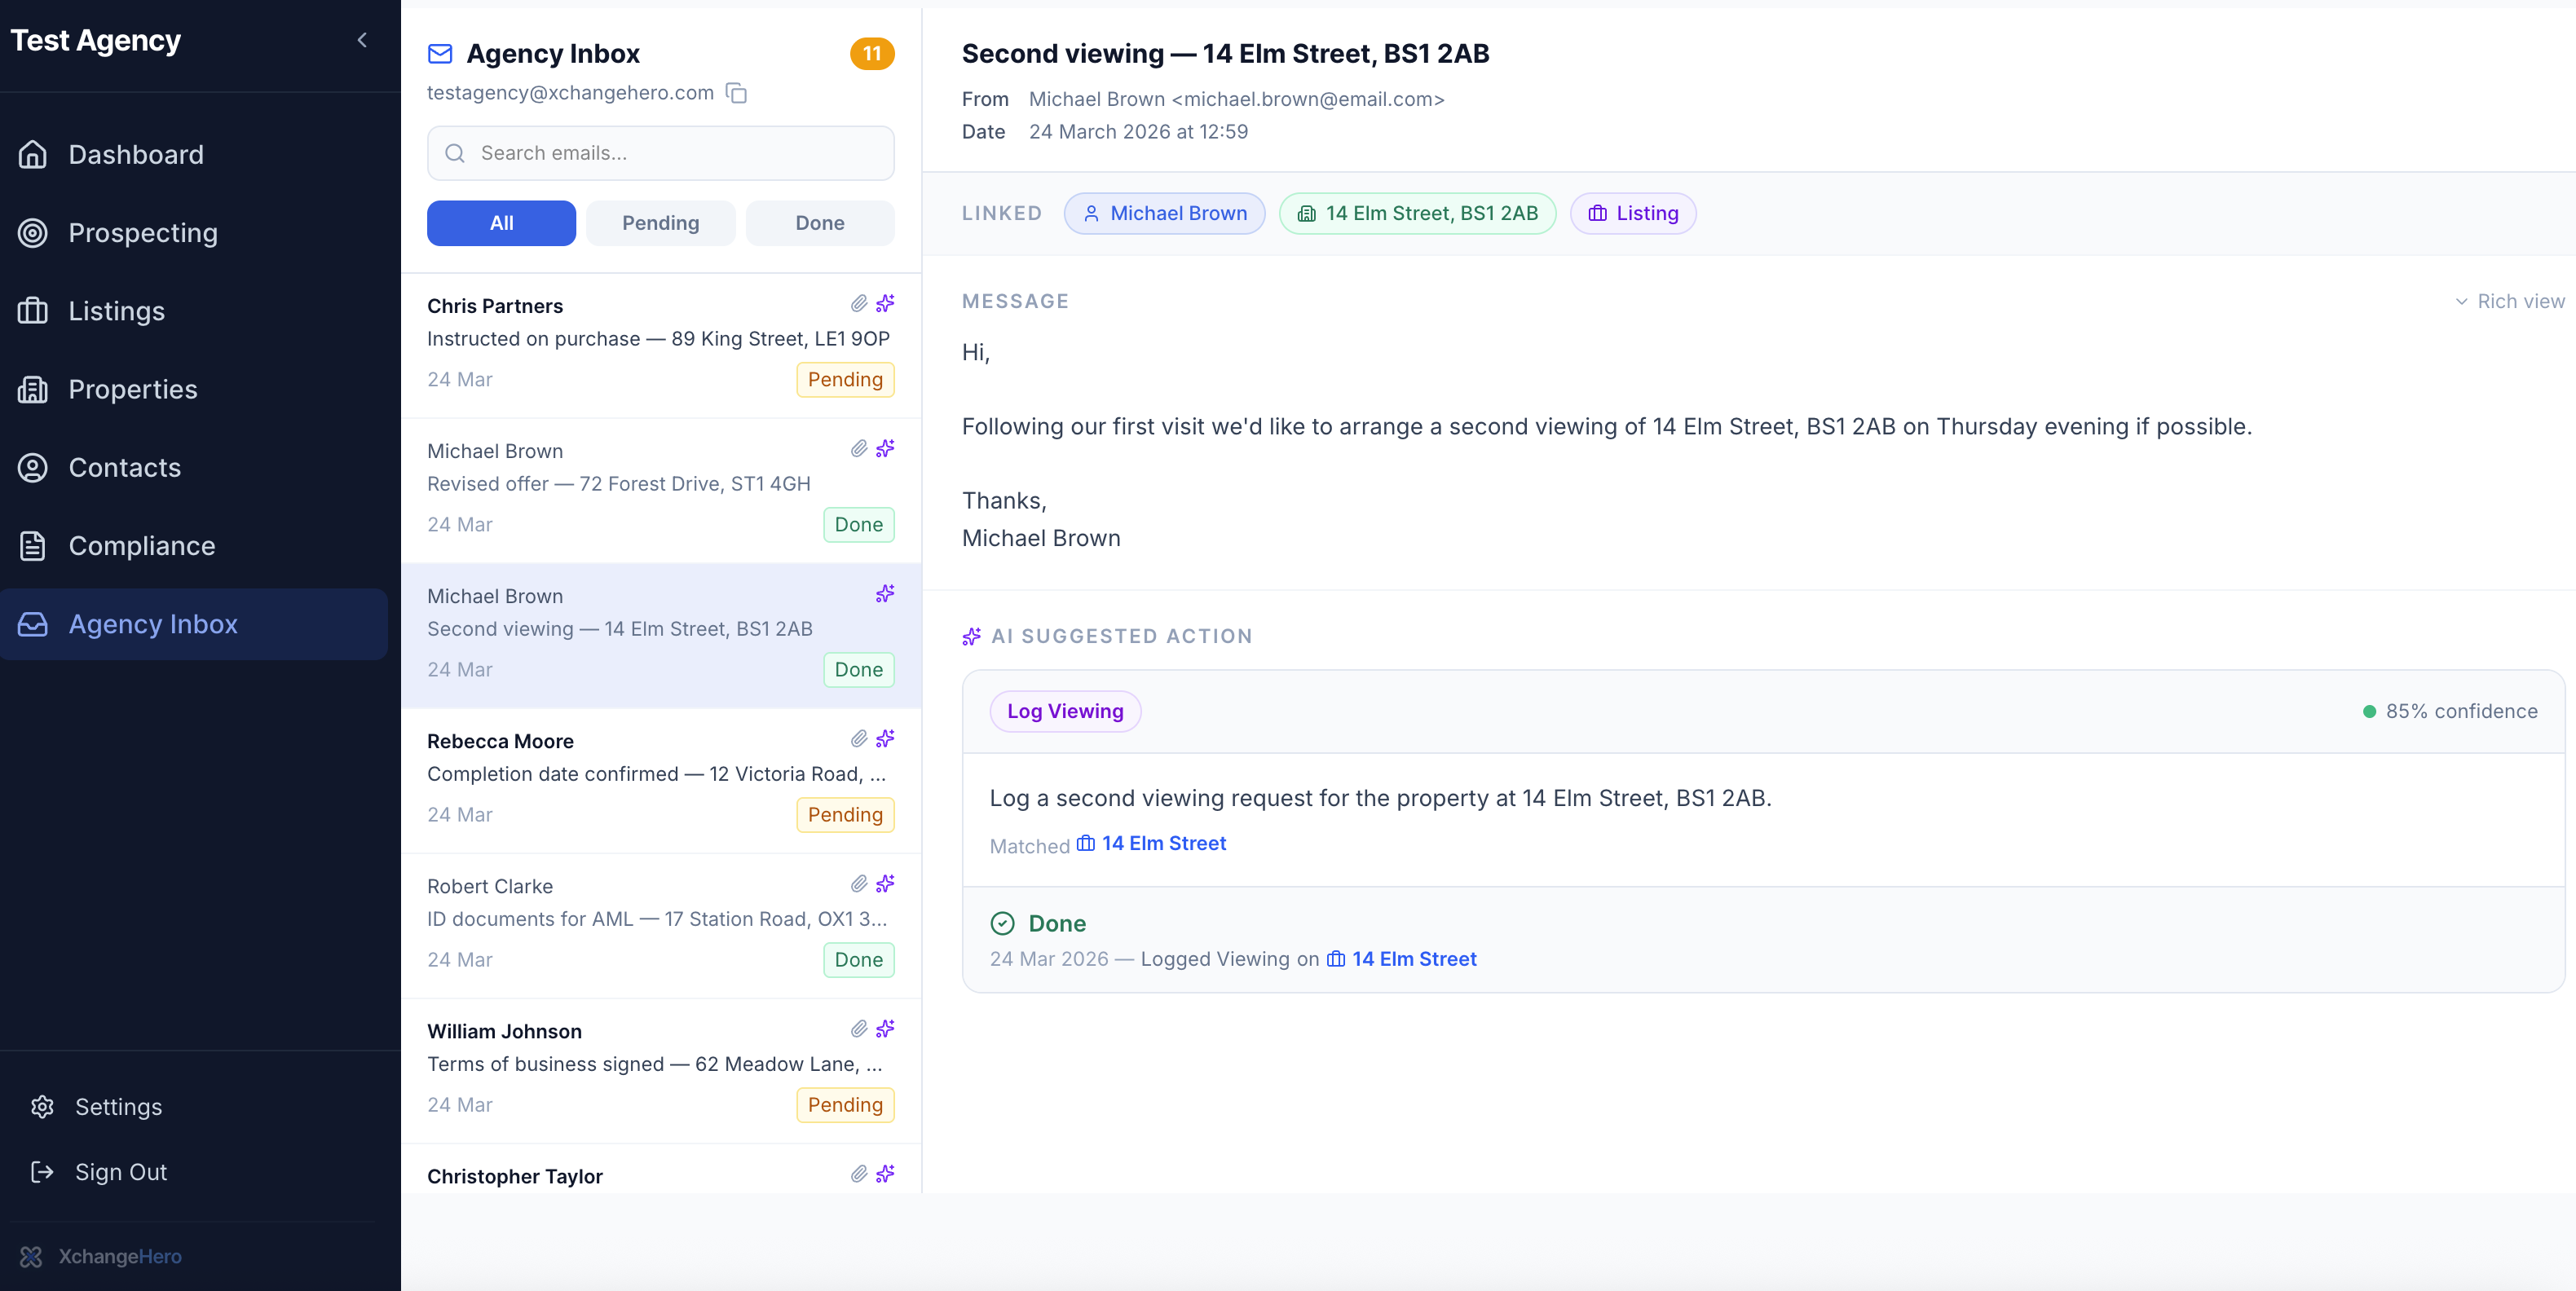Switch to the Pending filter tab
The image size is (2576, 1291).
click(x=660, y=222)
